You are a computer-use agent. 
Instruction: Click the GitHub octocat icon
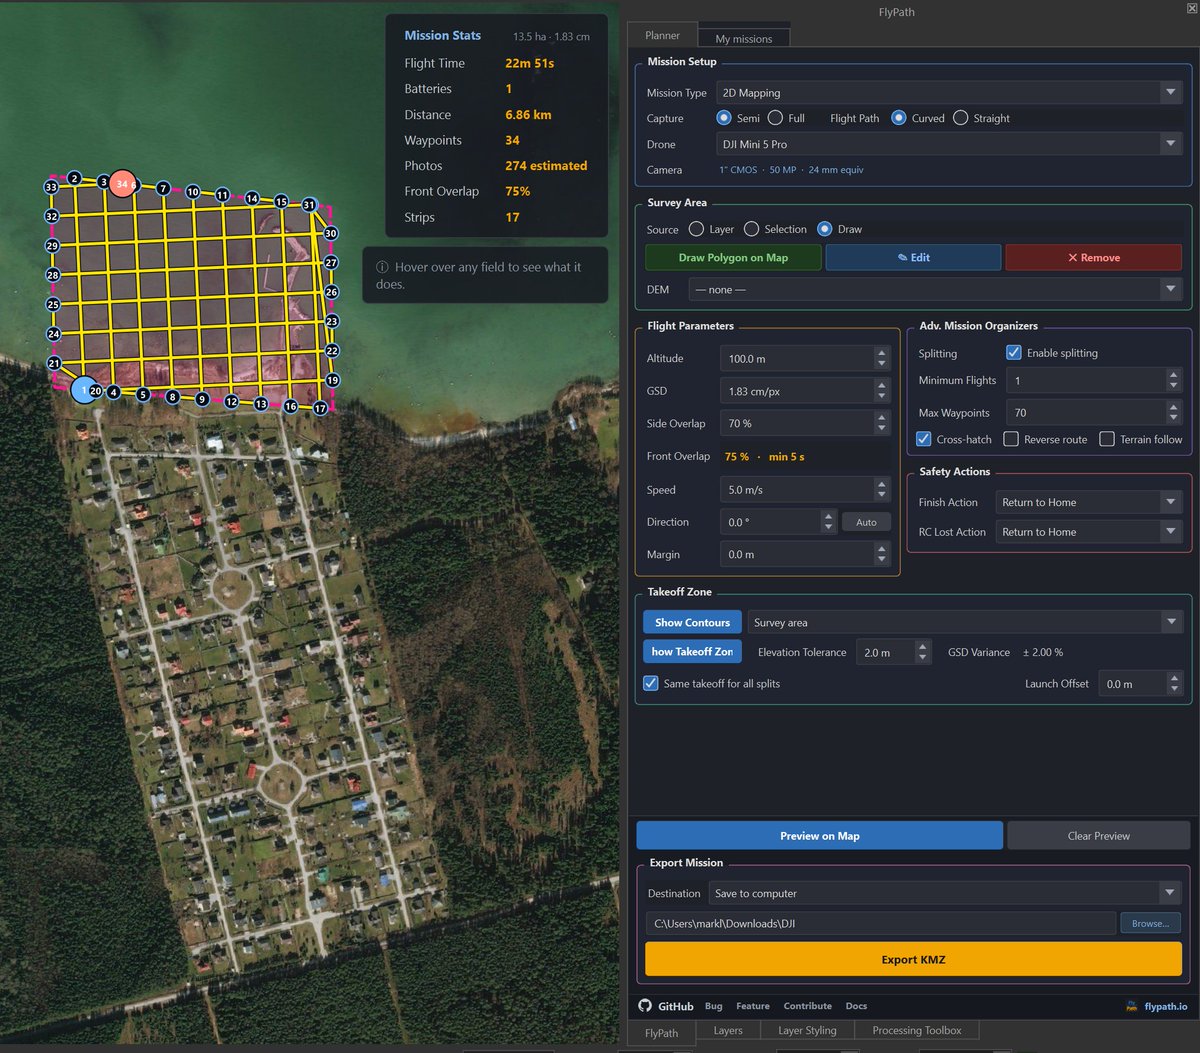click(645, 1006)
